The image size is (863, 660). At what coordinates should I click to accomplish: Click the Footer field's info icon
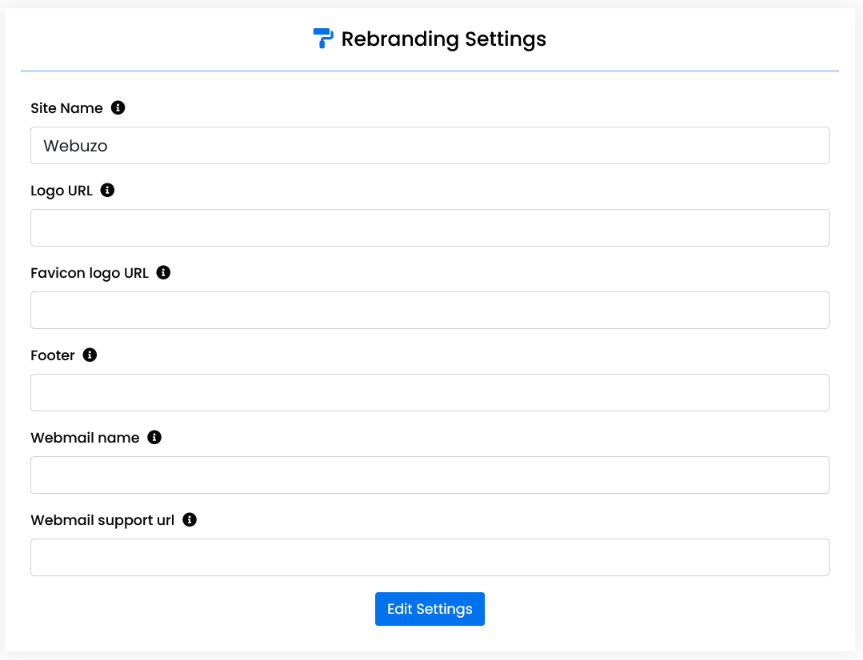(x=90, y=355)
